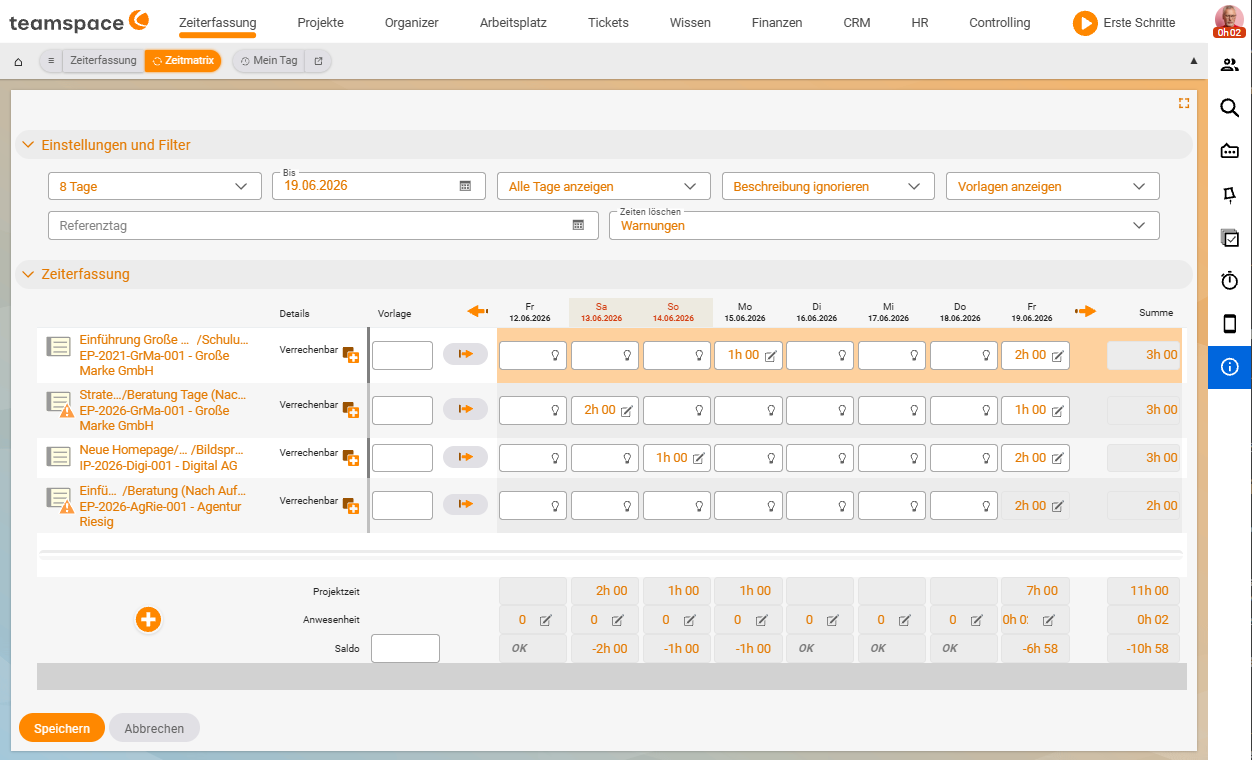Edit Anwesenheit for Friday 12.06.2026

545,620
